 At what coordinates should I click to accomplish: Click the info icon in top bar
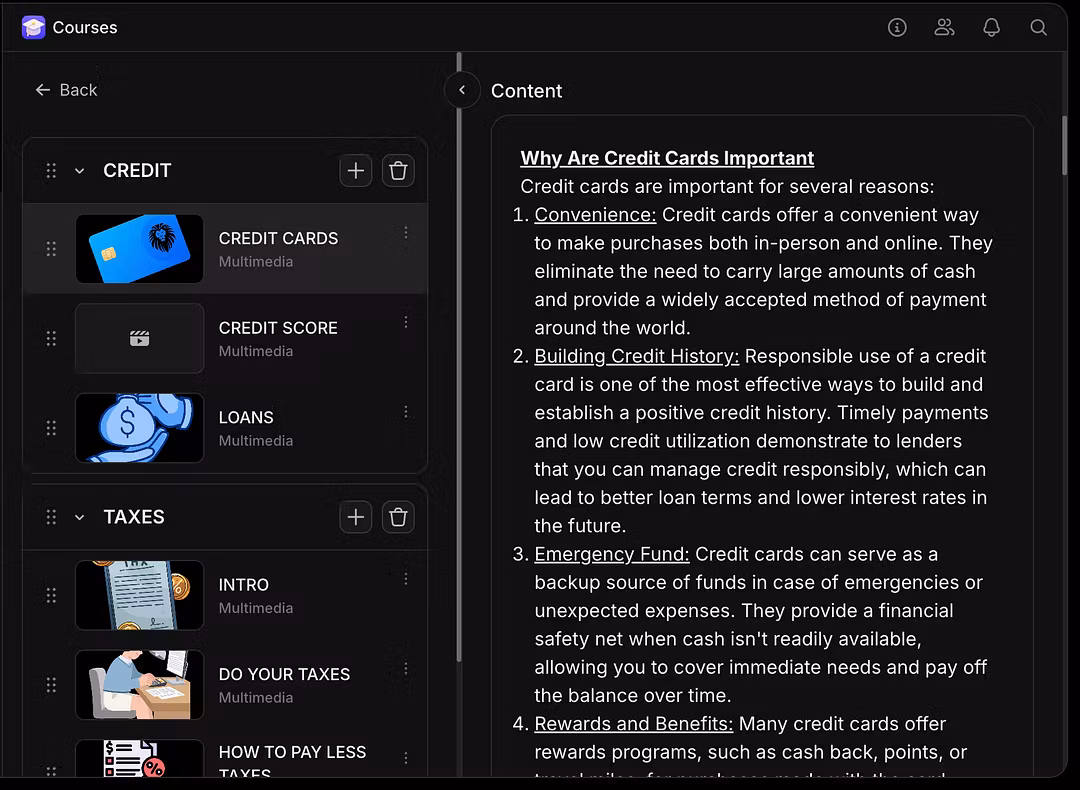(897, 28)
